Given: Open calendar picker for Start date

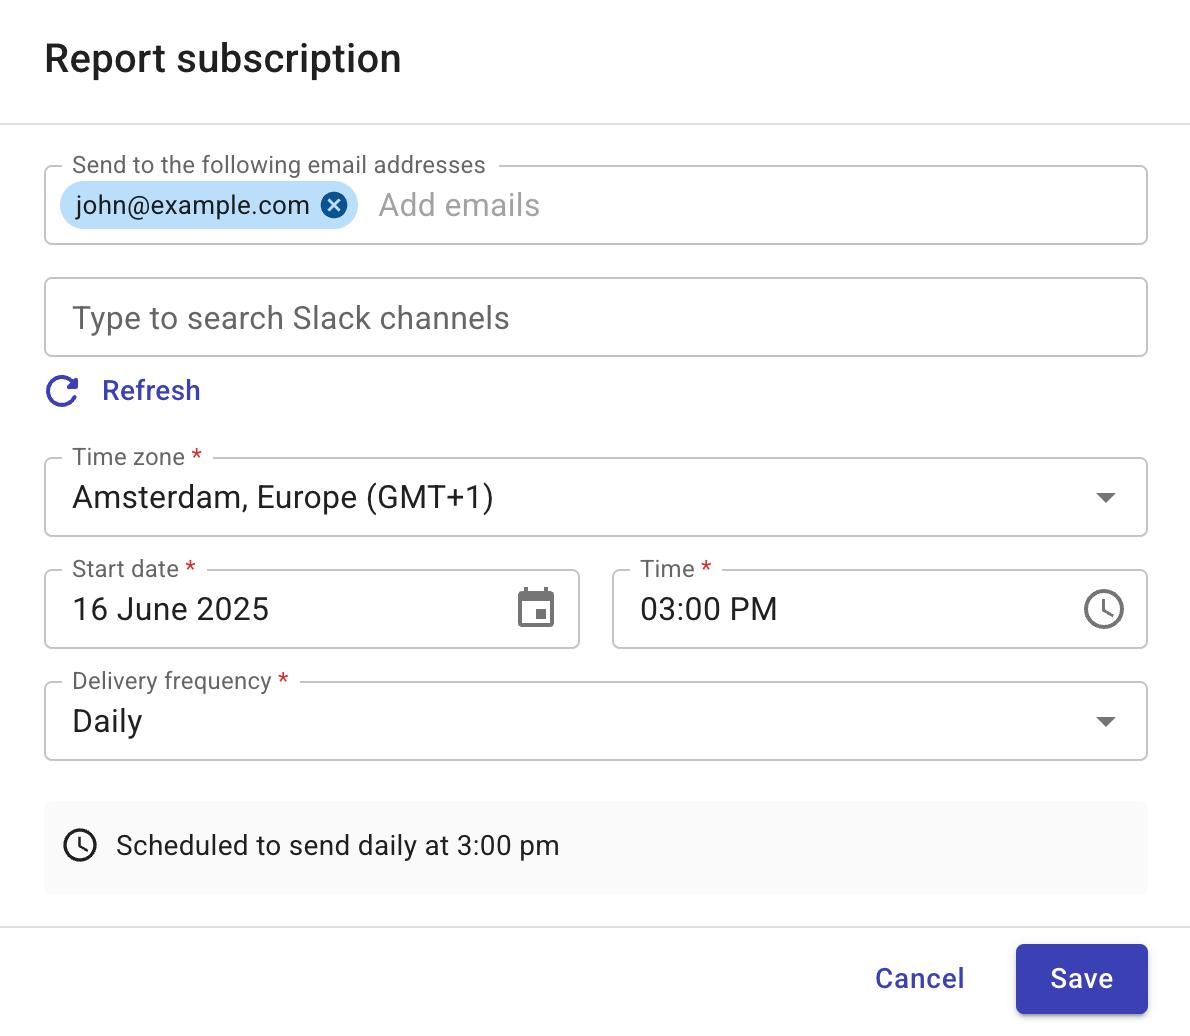Looking at the screenshot, I should (x=536, y=608).
